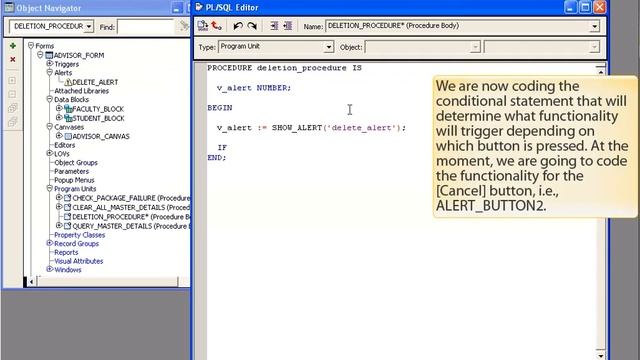The height and width of the screenshot is (360, 640).
Task: Click the 'v_alert NUMBER;' code line
Action: [254, 88]
